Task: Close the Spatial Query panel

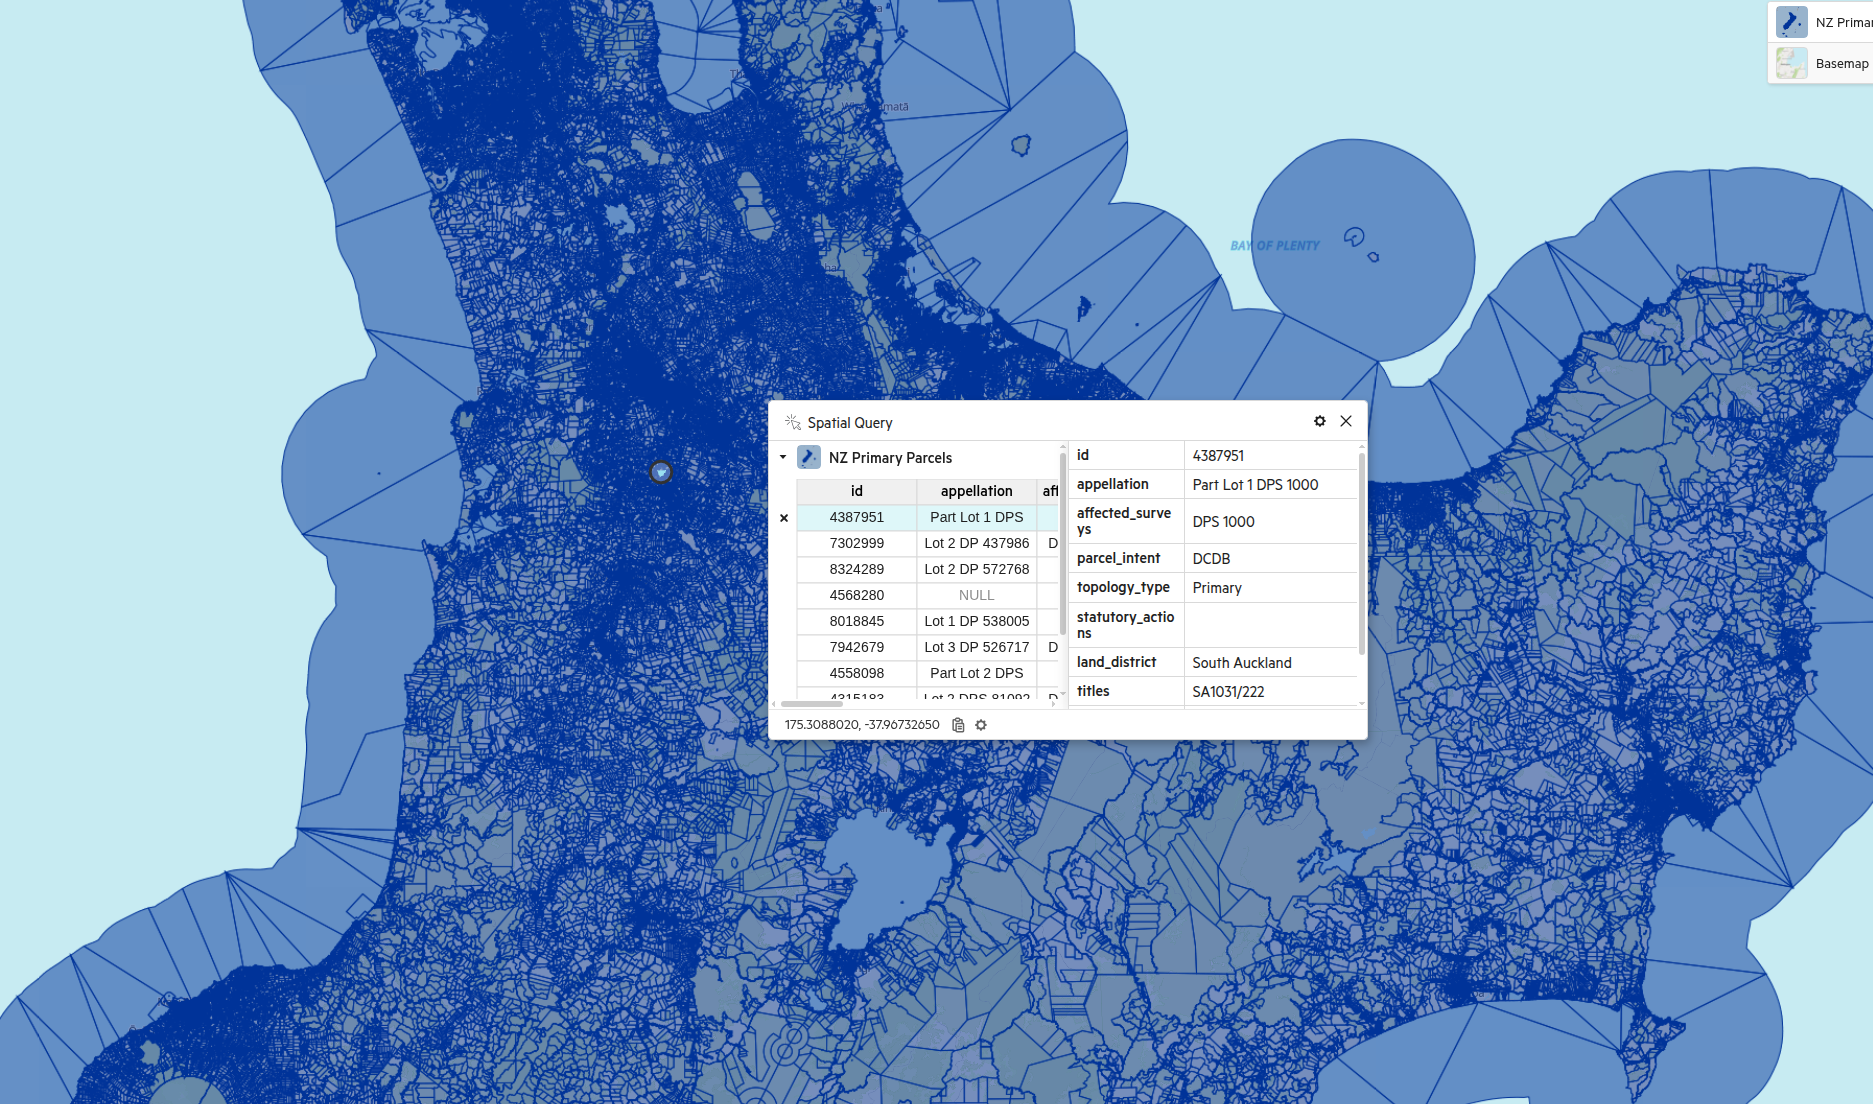Action: tap(1346, 421)
